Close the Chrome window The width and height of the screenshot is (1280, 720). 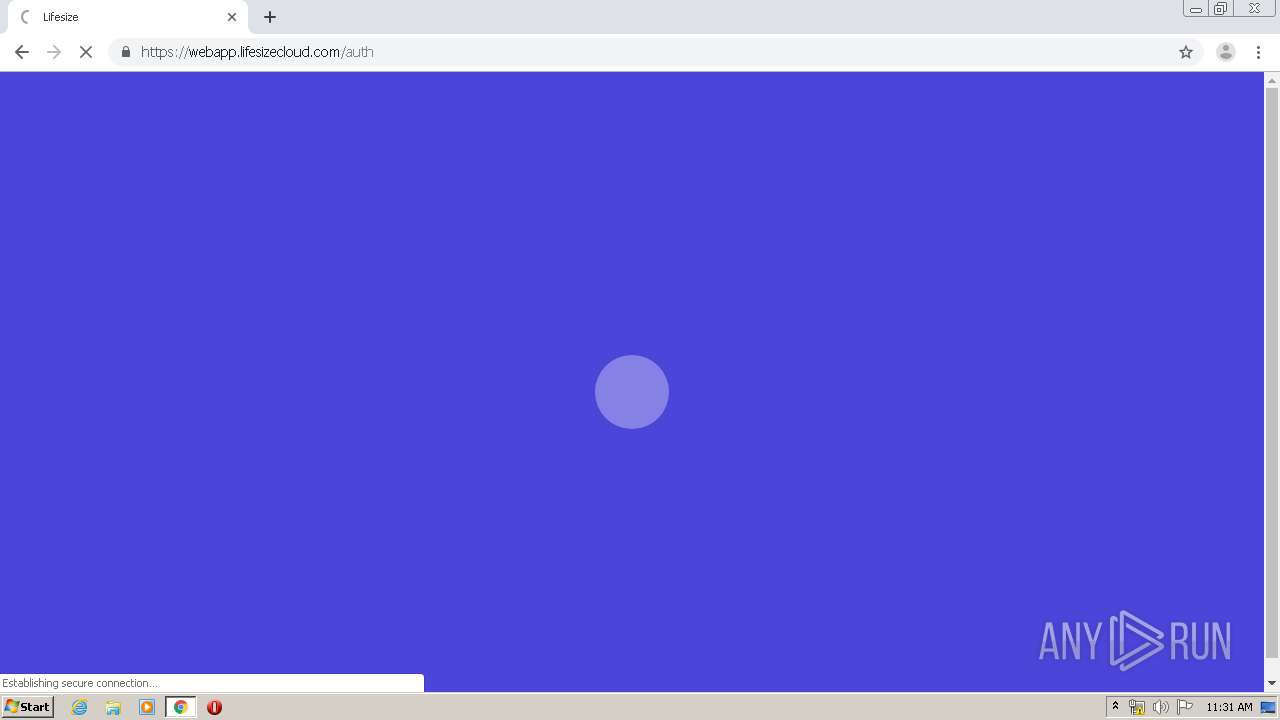tap(1254, 9)
